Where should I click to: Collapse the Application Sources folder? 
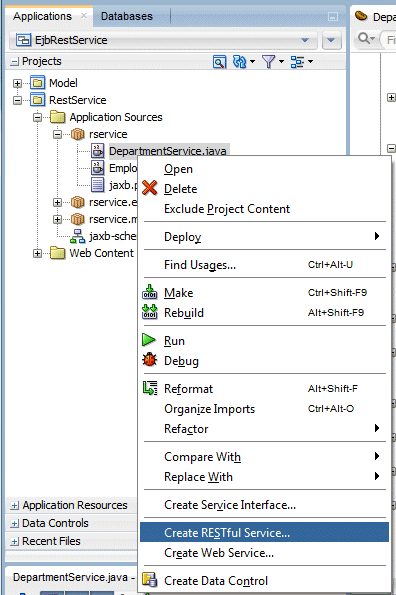37,117
